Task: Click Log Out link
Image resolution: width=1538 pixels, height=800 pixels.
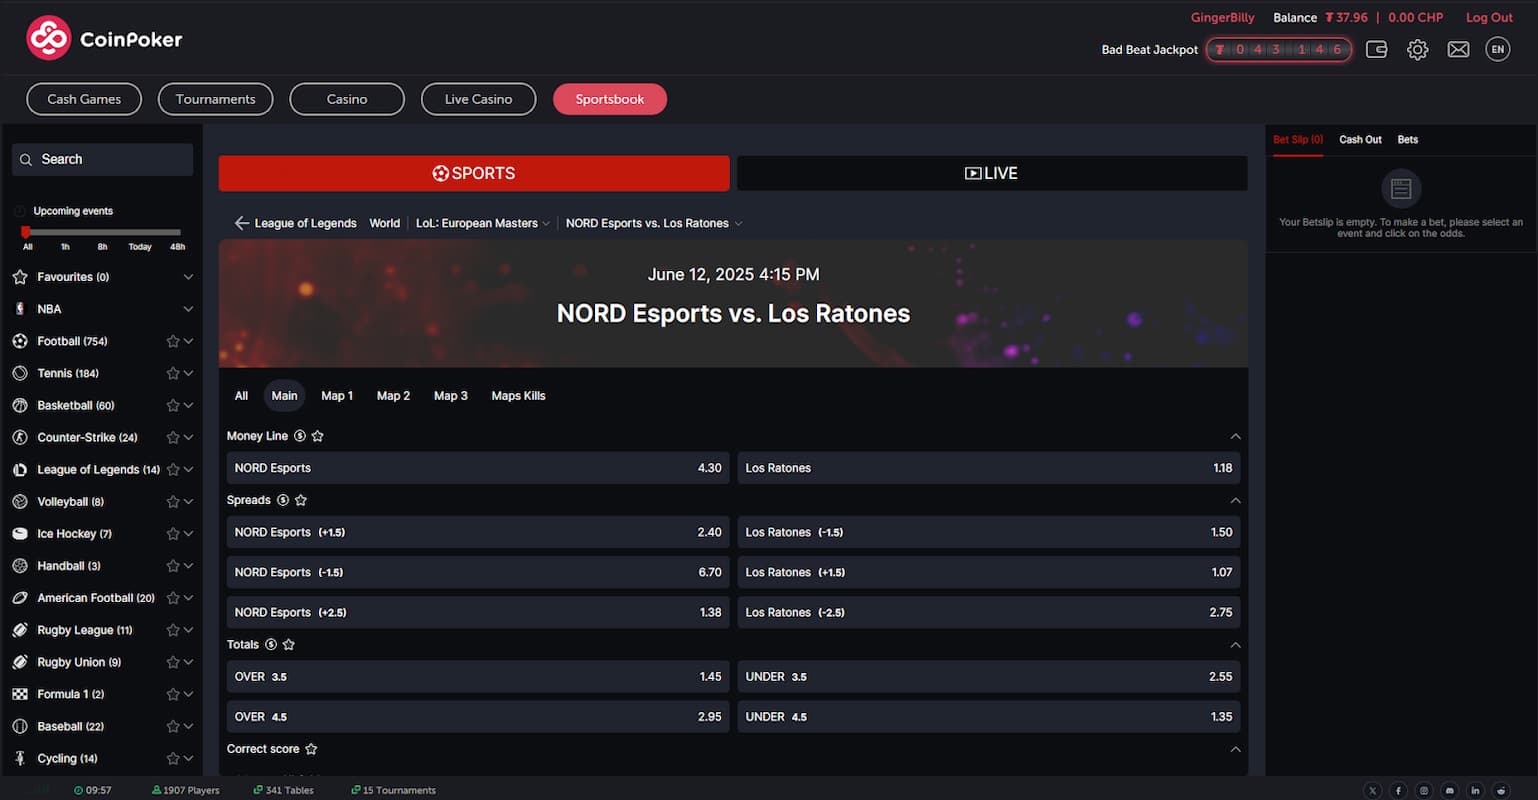Action: click(1489, 17)
